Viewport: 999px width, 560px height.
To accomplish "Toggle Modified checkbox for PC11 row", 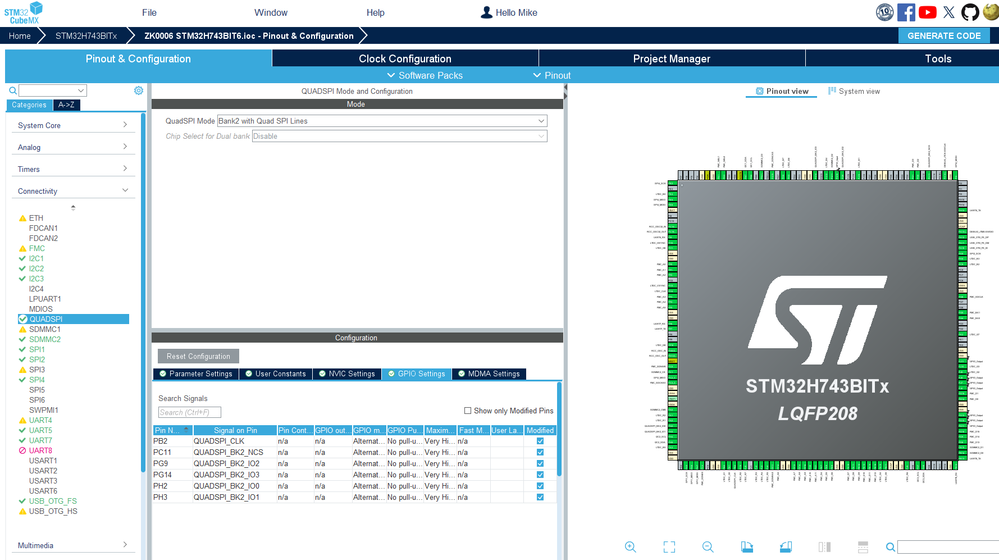I will point(540,452).
